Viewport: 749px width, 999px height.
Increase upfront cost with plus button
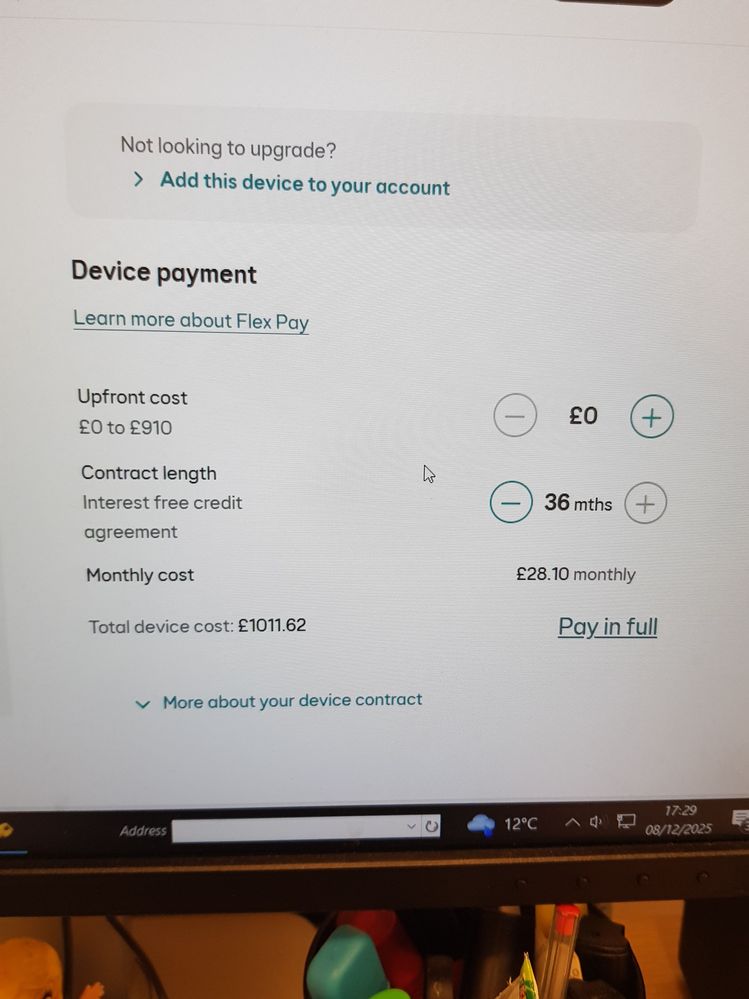pyautogui.click(x=652, y=417)
